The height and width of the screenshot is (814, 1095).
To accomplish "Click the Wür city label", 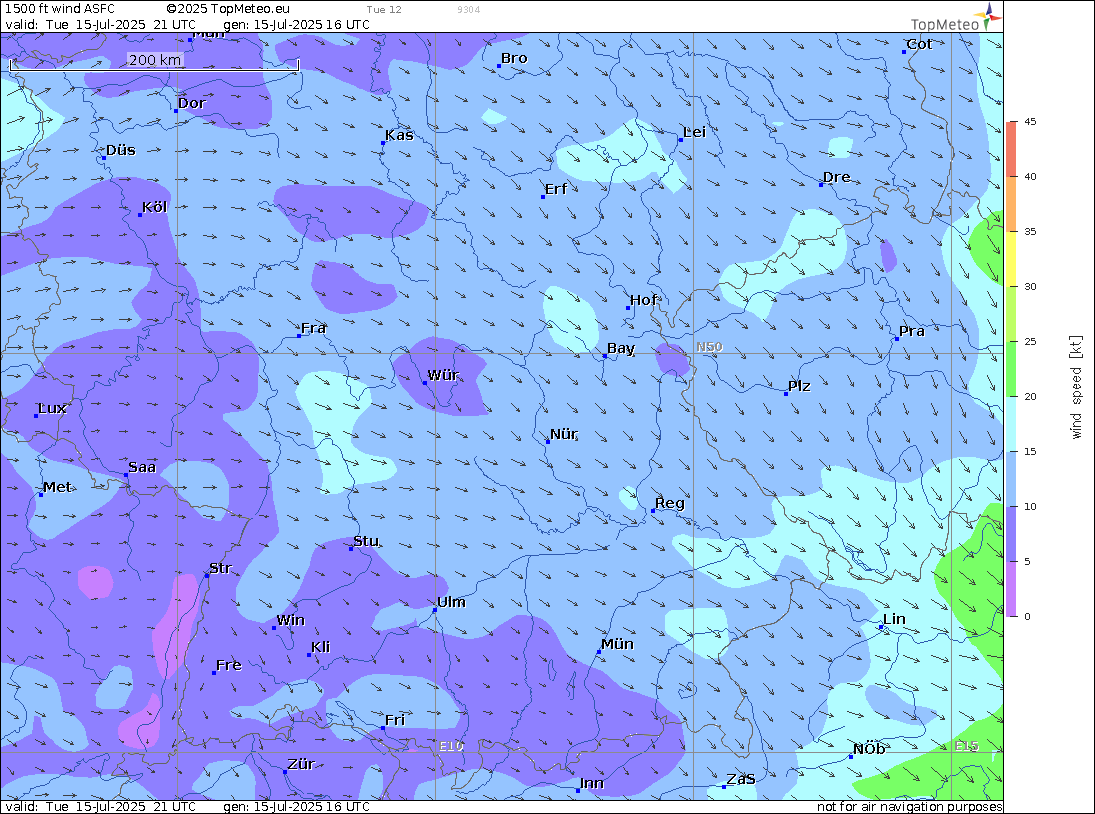I will point(443,376).
